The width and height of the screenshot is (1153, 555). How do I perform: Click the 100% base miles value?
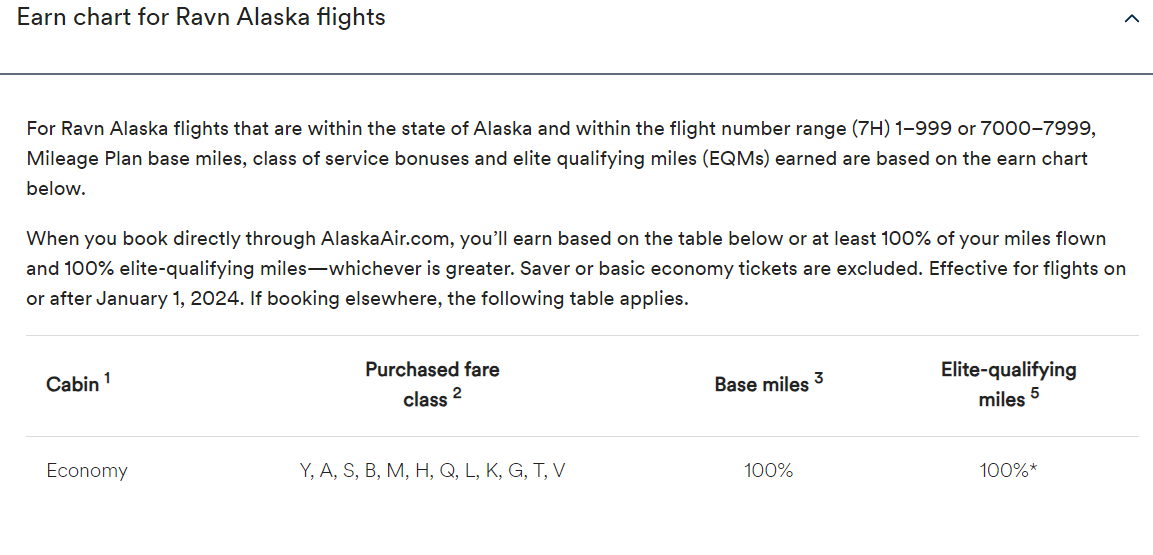click(768, 470)
